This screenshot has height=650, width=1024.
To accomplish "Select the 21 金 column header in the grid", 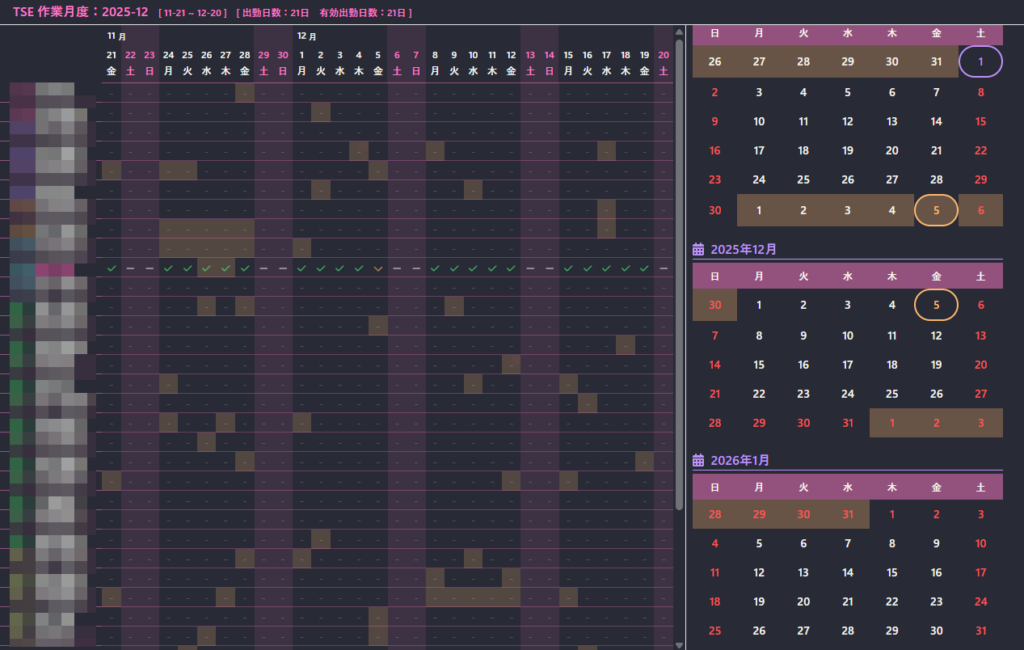I will (111, 63).
